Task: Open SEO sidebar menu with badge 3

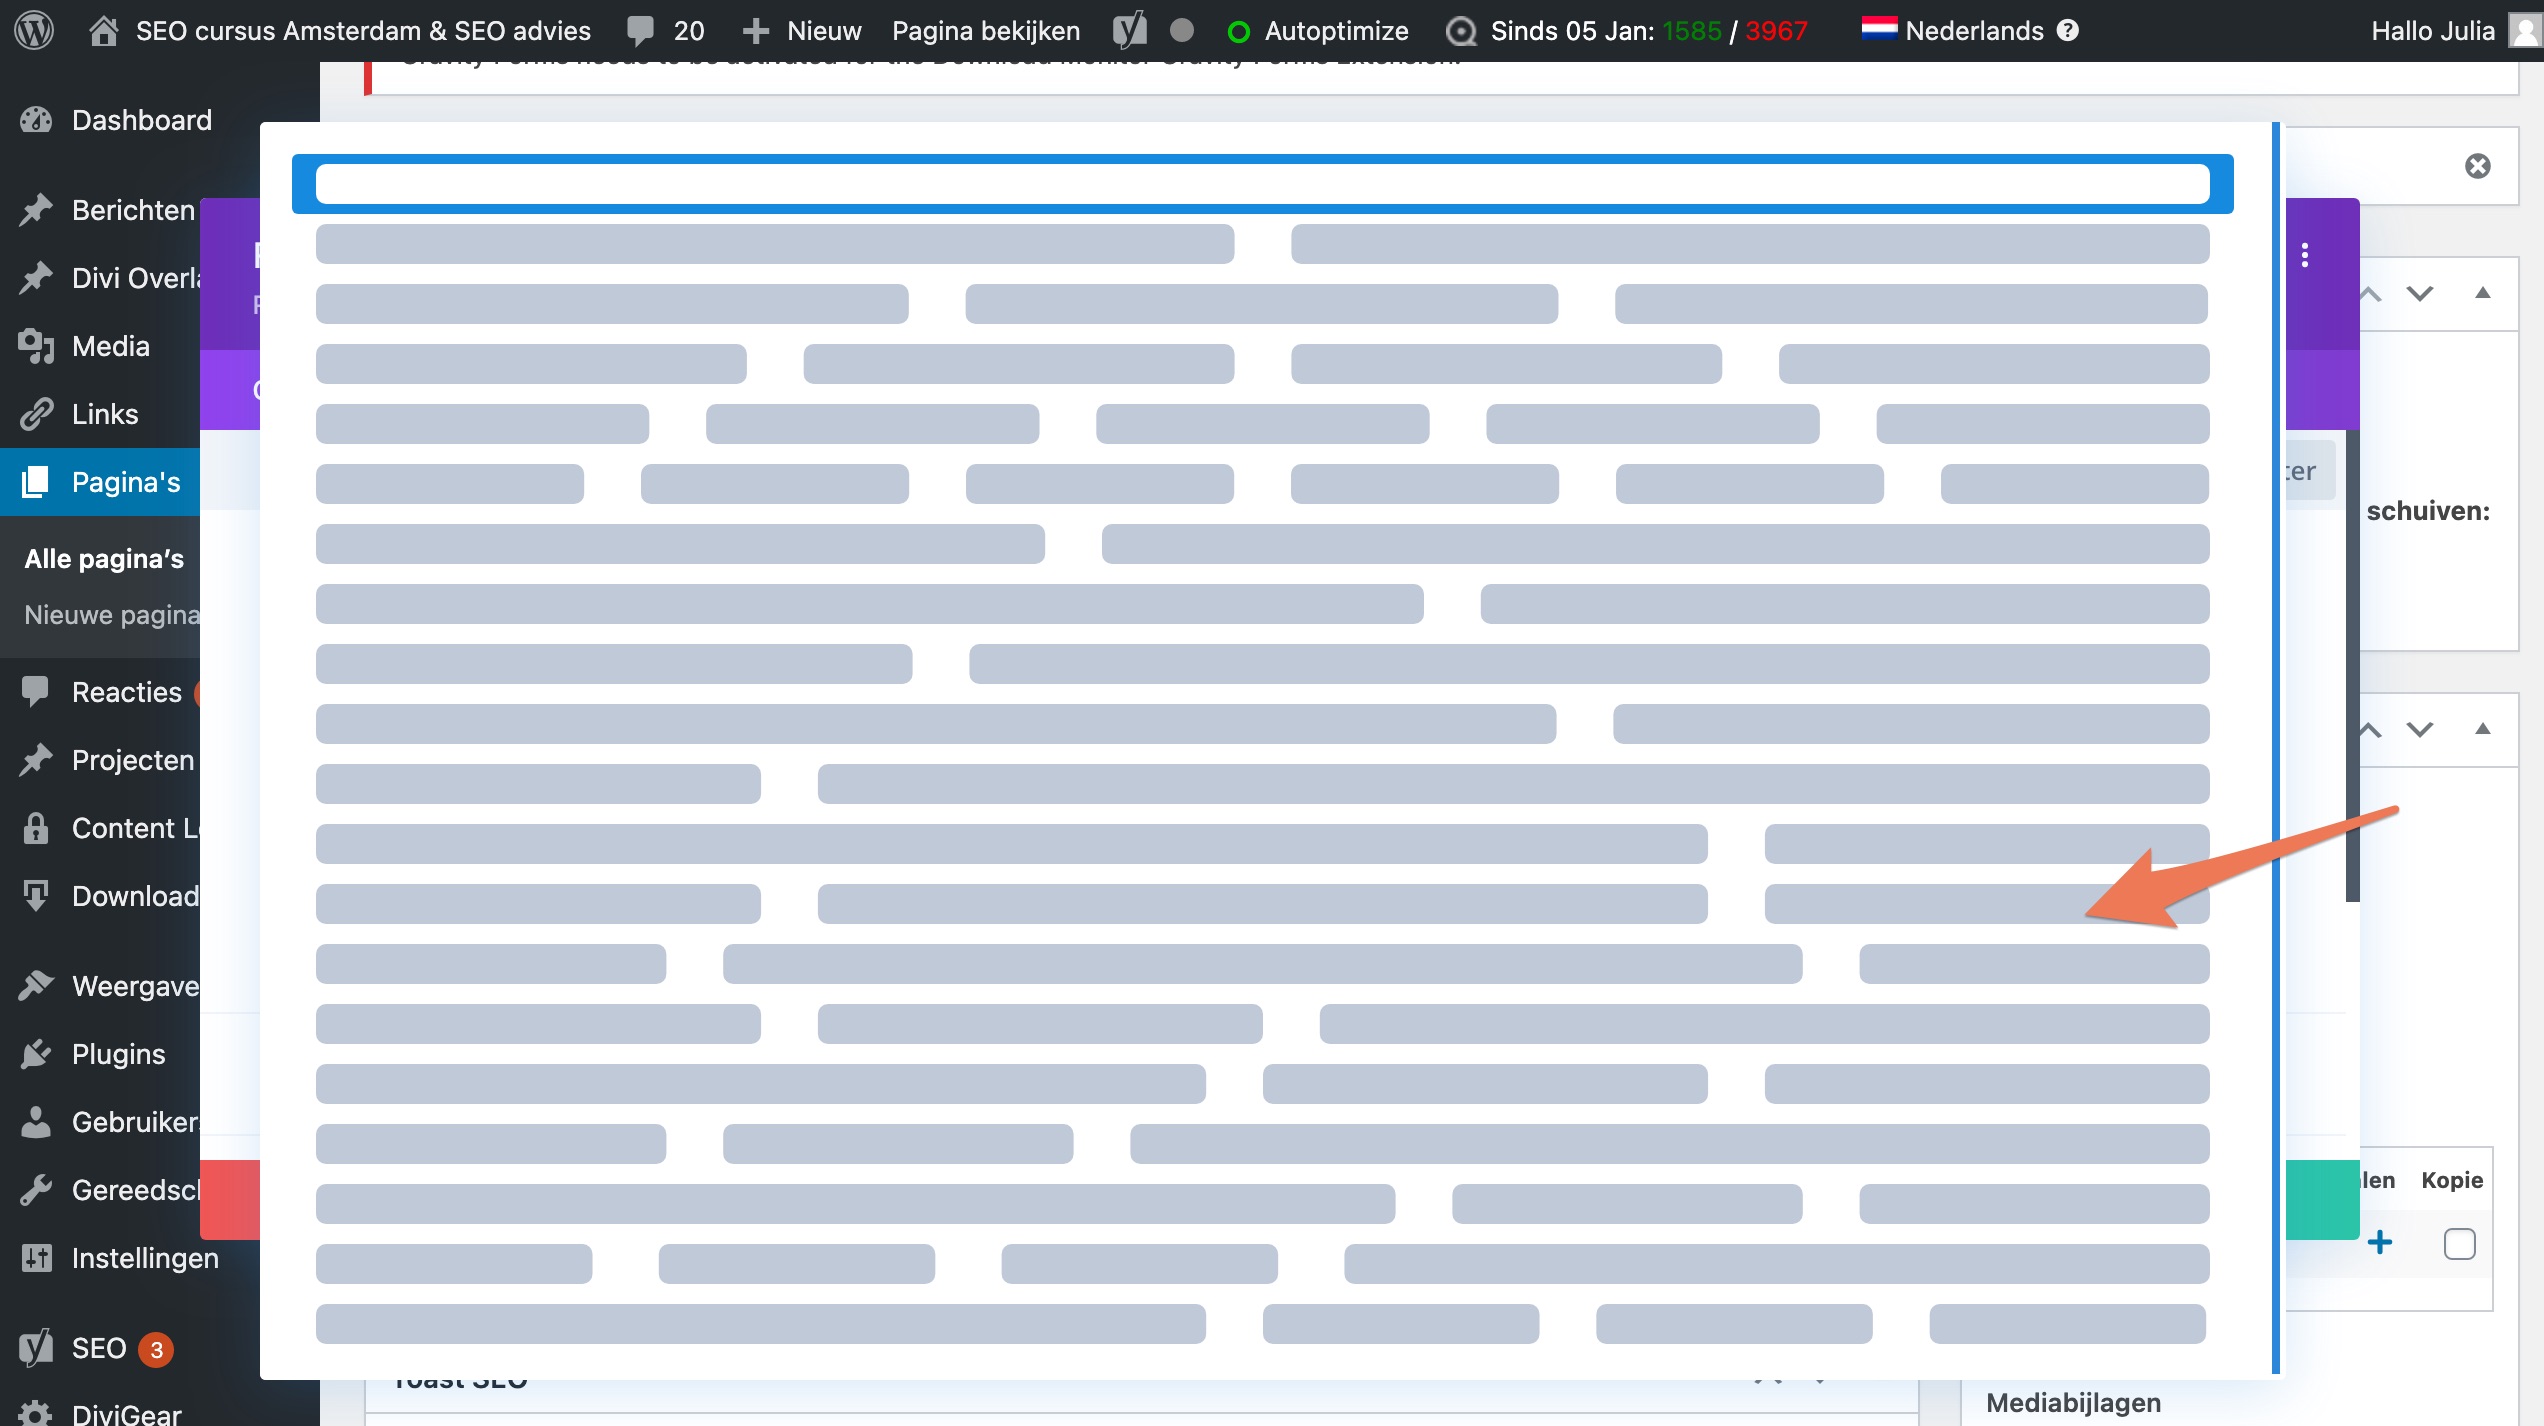Action: point(98,1348)
